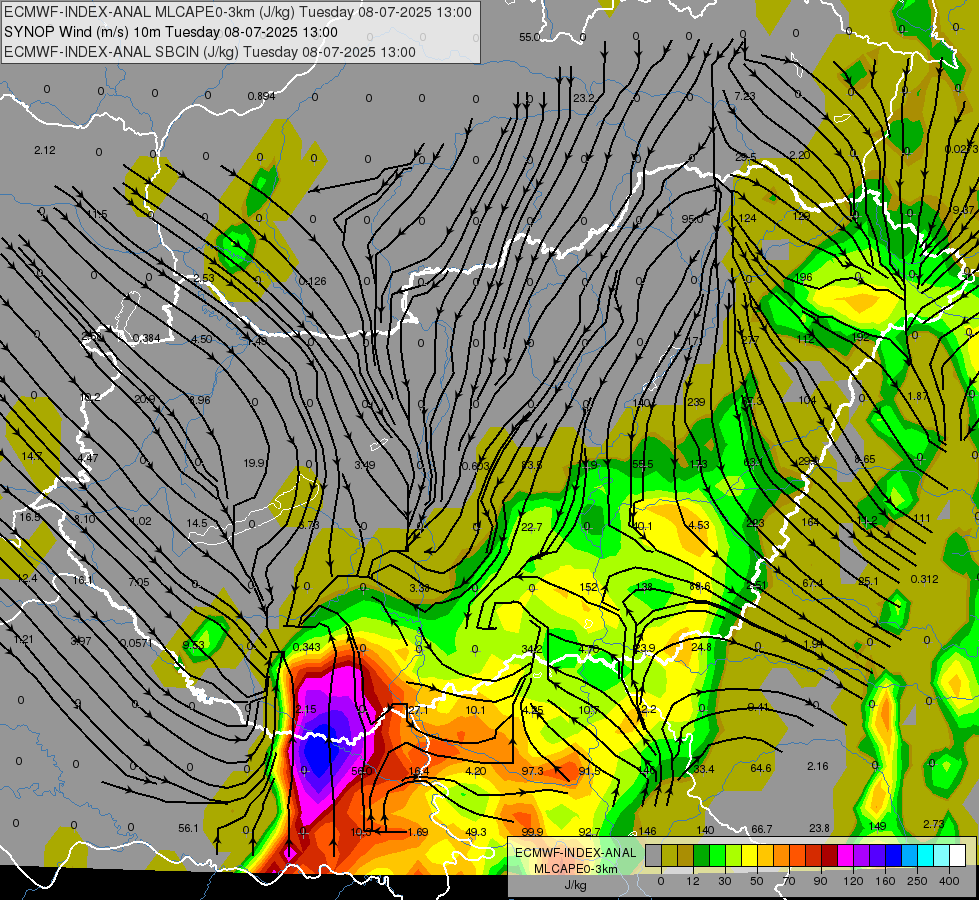
Task: Click the map value '97.3'
Action: [533, 771]
